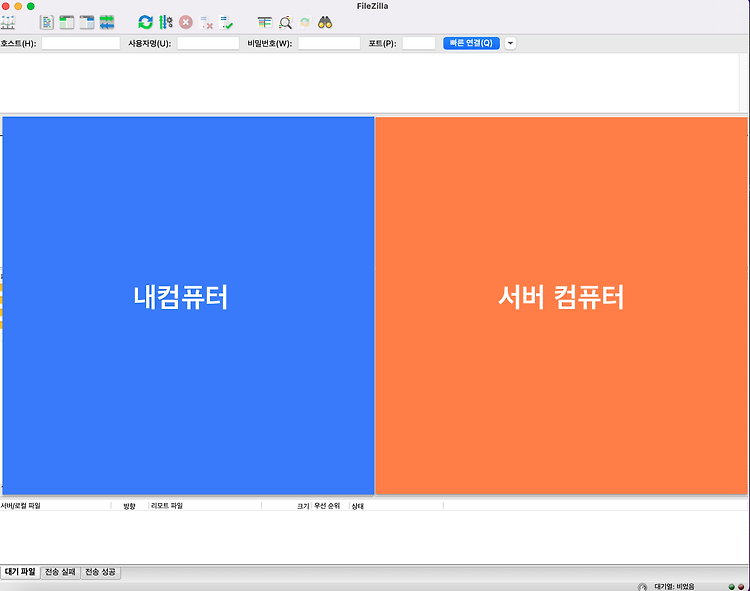The width and height of the screenshot is (750, 591).
Task: Click the 호스트(H) host input field
Action: click(x=80, y=44)
